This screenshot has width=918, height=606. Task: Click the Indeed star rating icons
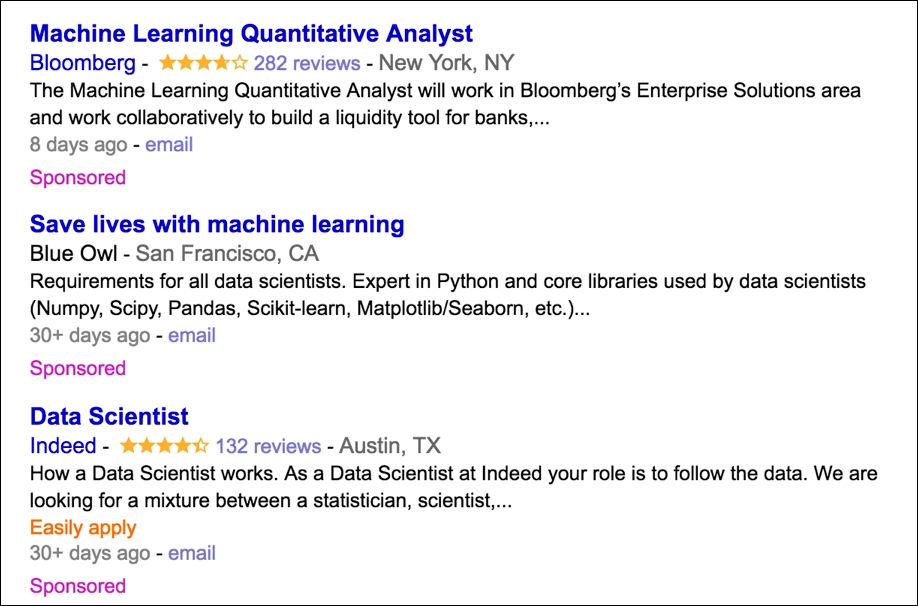click(164, 446)
